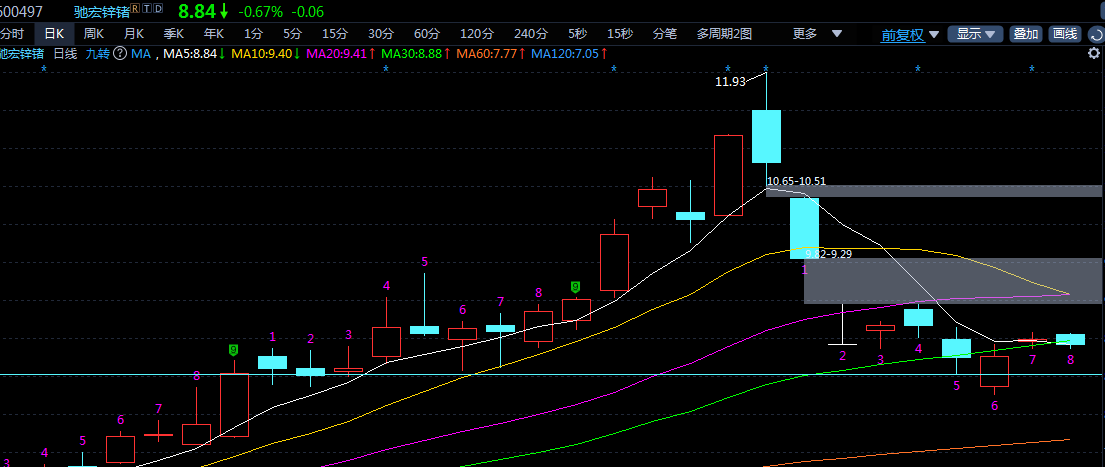Switch to 季K quarterly chart
Image resolution: width=1105 pixels, height=467 pixels.
174,34
